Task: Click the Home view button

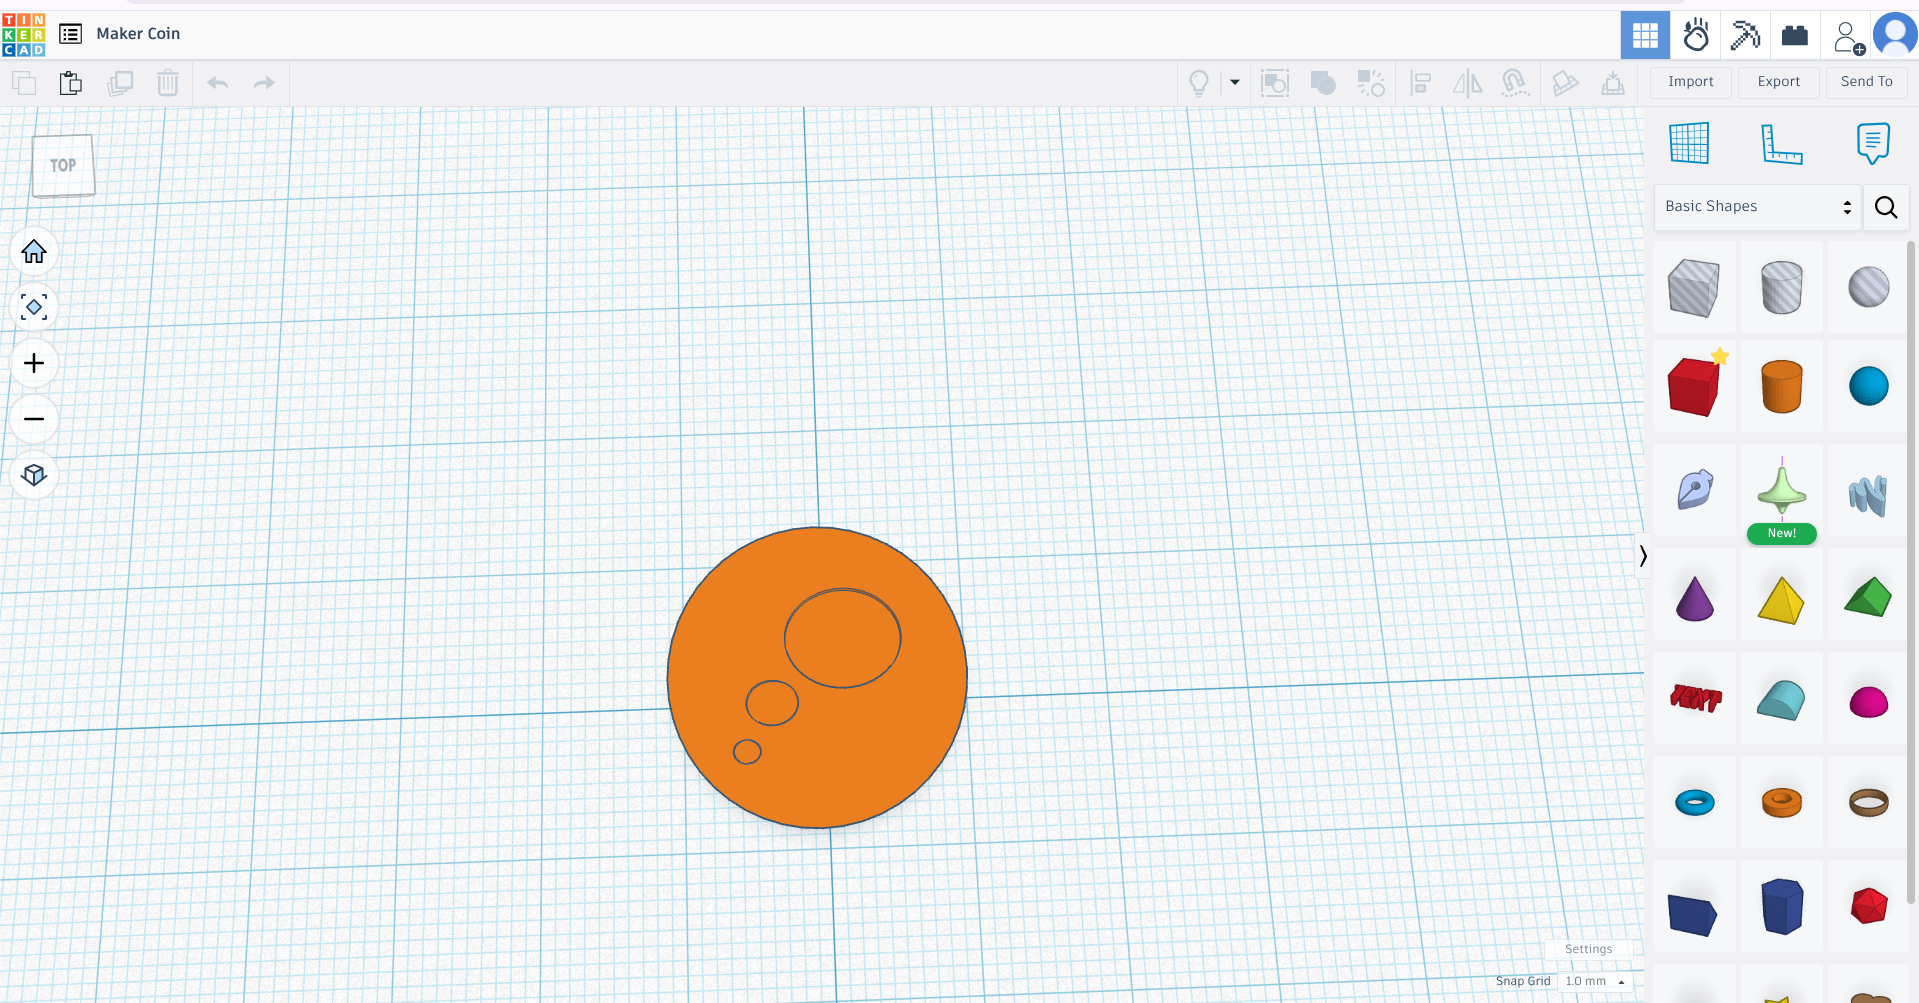Action: pyautogui.click(x=34, y=252)
